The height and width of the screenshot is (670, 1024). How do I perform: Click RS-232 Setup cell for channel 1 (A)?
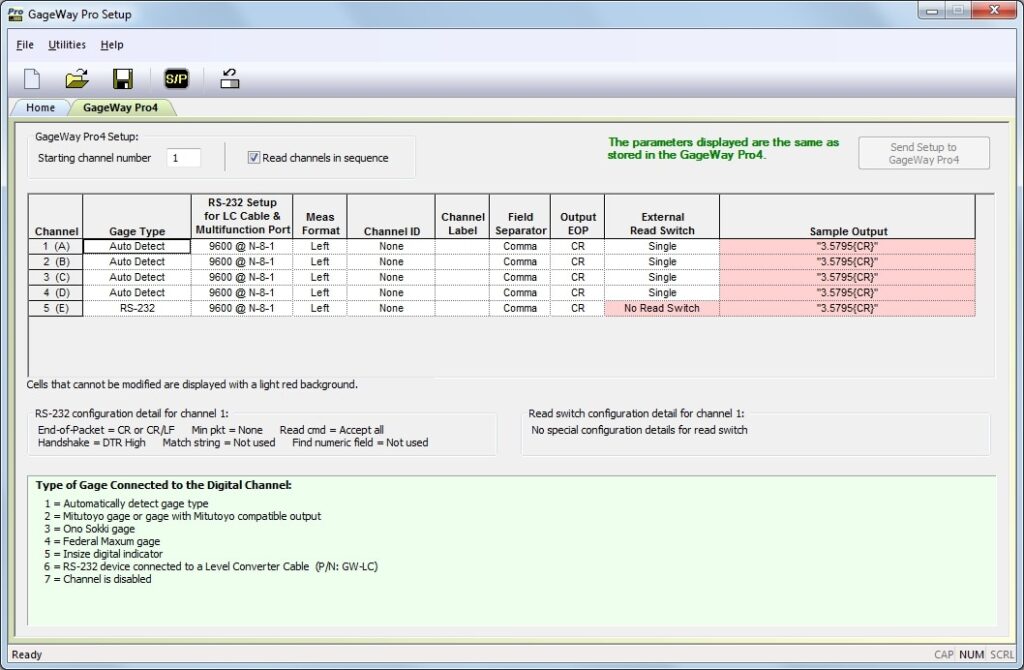point(242,246)
